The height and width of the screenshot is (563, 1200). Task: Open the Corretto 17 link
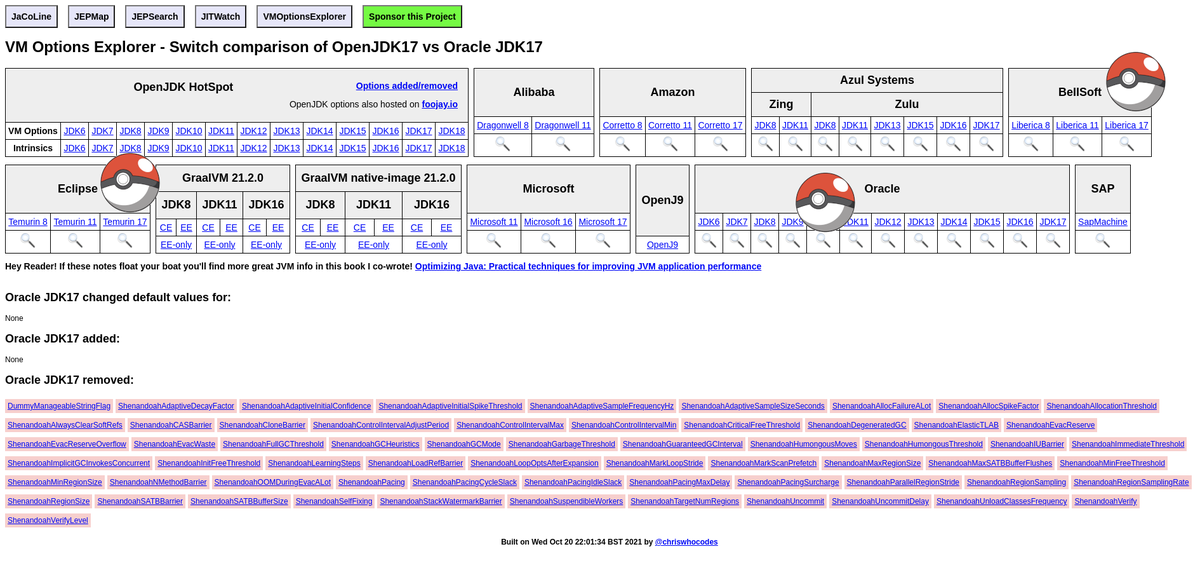pos(720,125)
